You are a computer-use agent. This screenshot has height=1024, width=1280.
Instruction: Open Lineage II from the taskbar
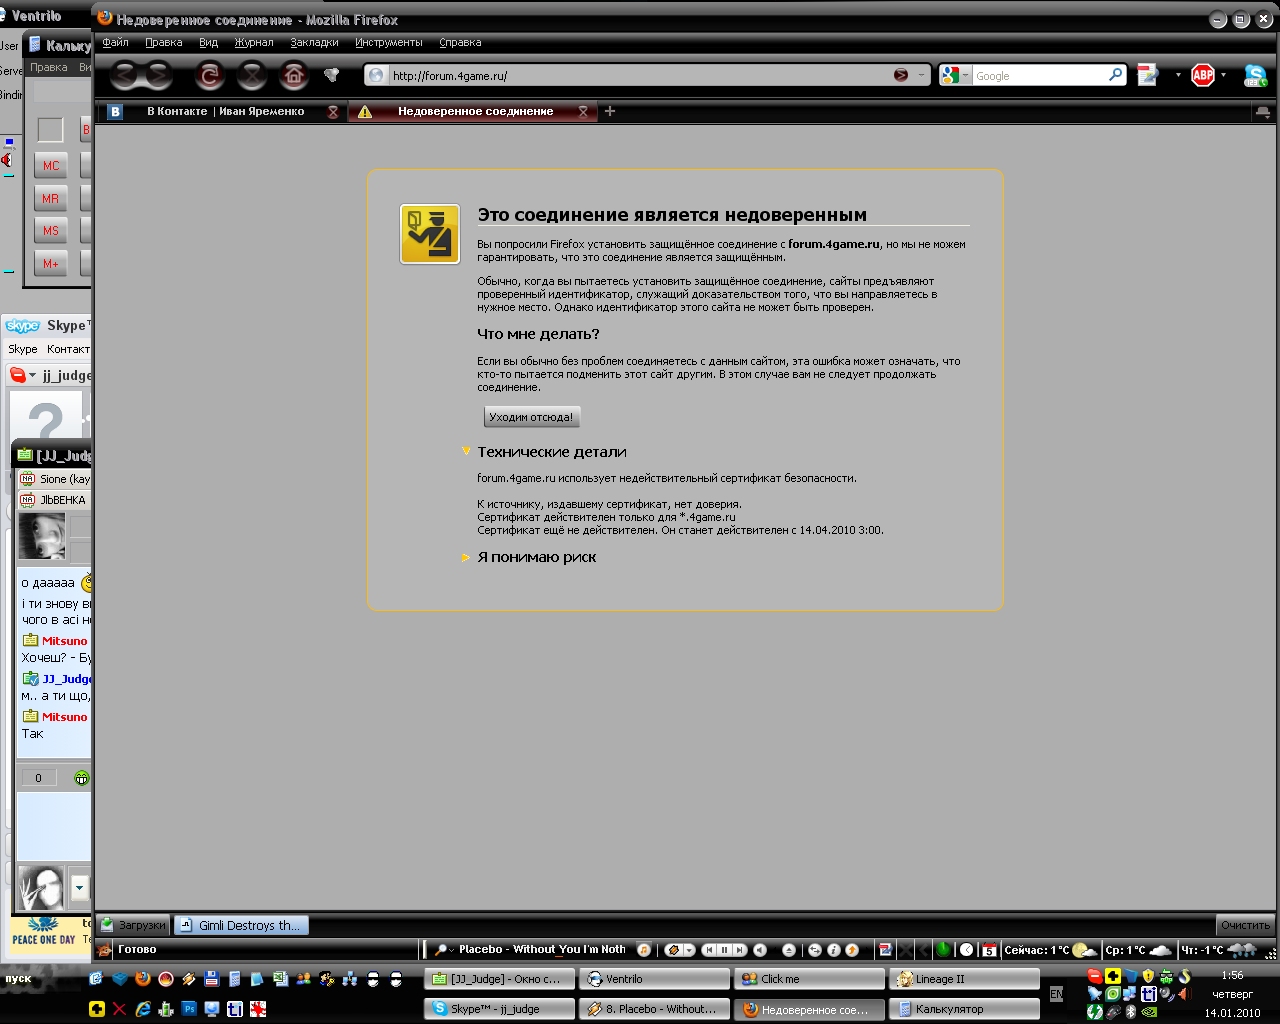[963, 979]
